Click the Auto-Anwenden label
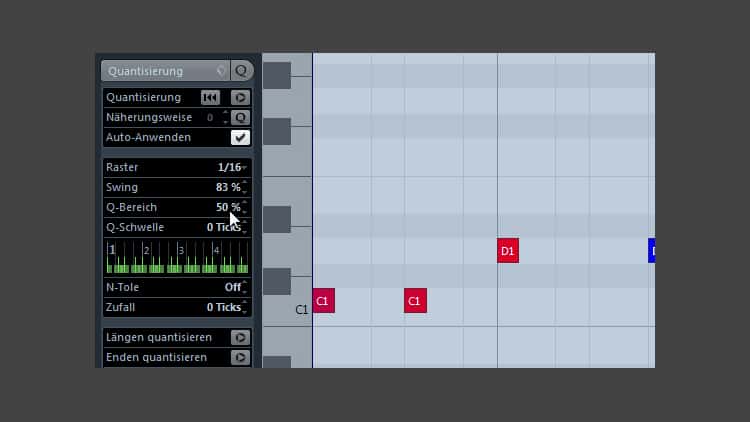The height and width of the screenshot is (422, 750). point(148,138)
